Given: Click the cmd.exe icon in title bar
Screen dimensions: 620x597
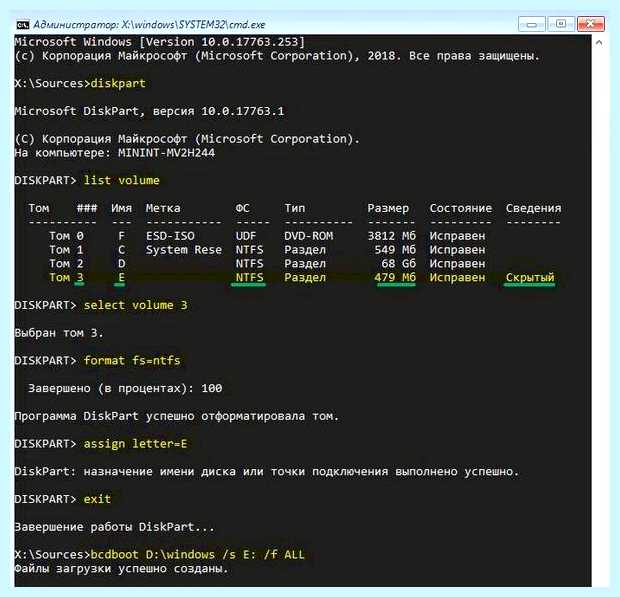Looking at the screenshot, I should coord(23,25).
